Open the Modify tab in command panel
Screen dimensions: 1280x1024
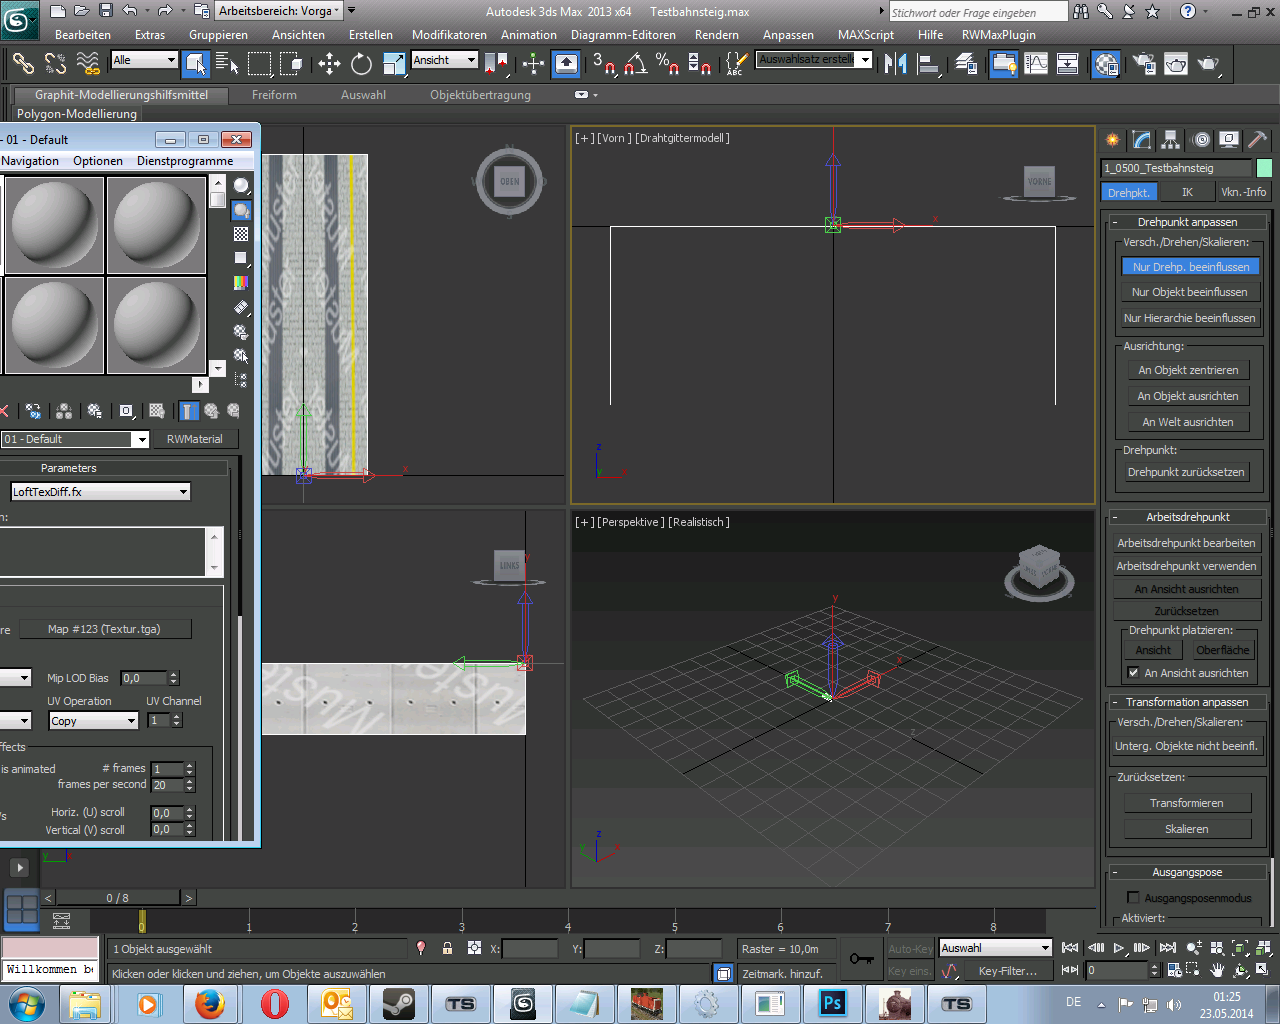1141,140
